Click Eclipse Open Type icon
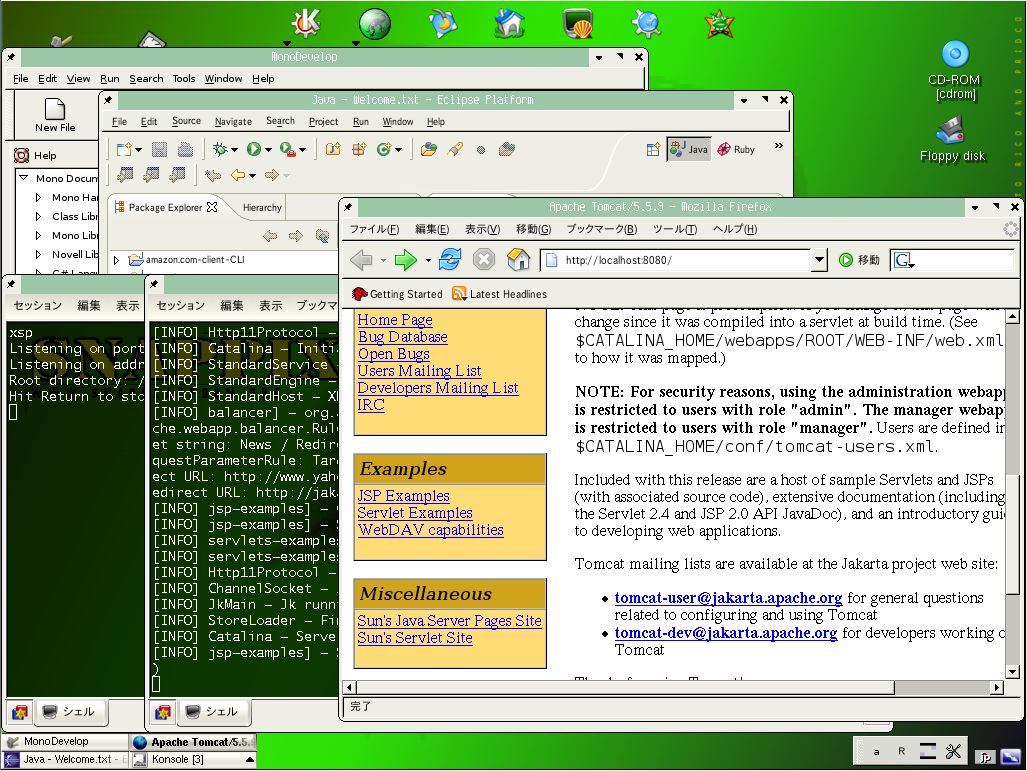 tap(428, 149)
